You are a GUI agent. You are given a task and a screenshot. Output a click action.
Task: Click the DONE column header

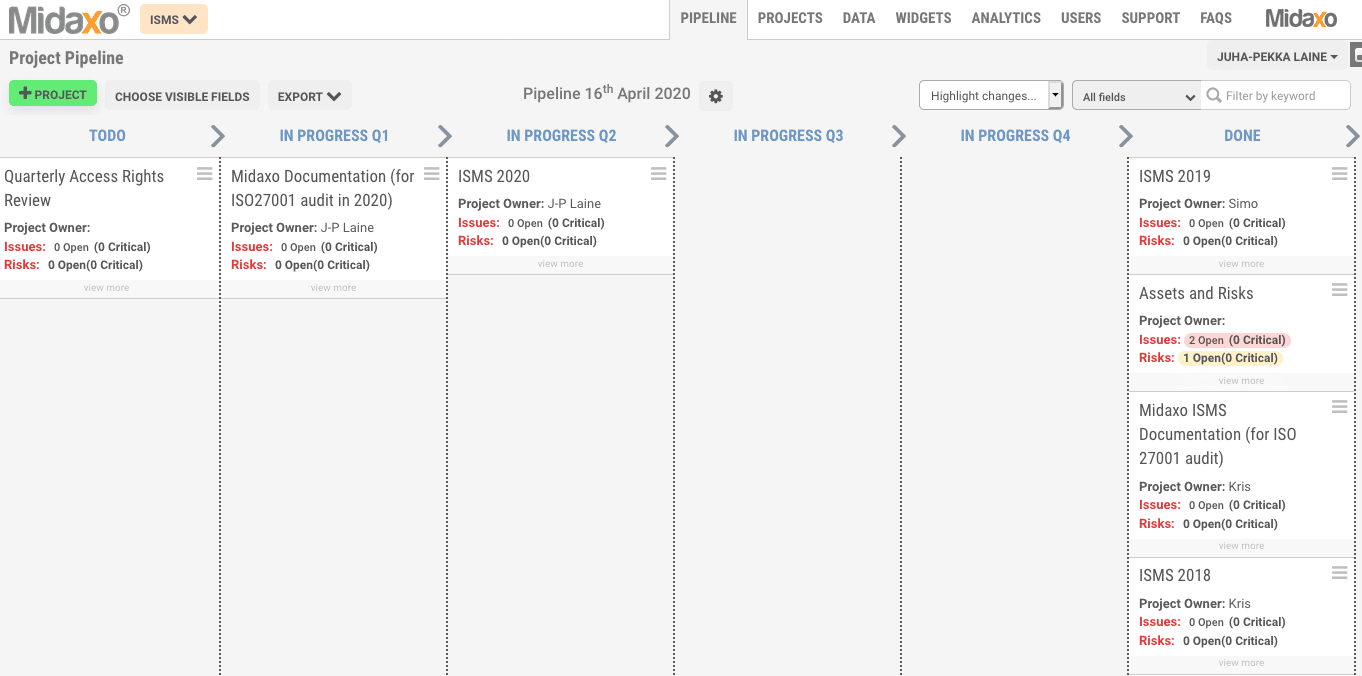[x=1242, y=136]
